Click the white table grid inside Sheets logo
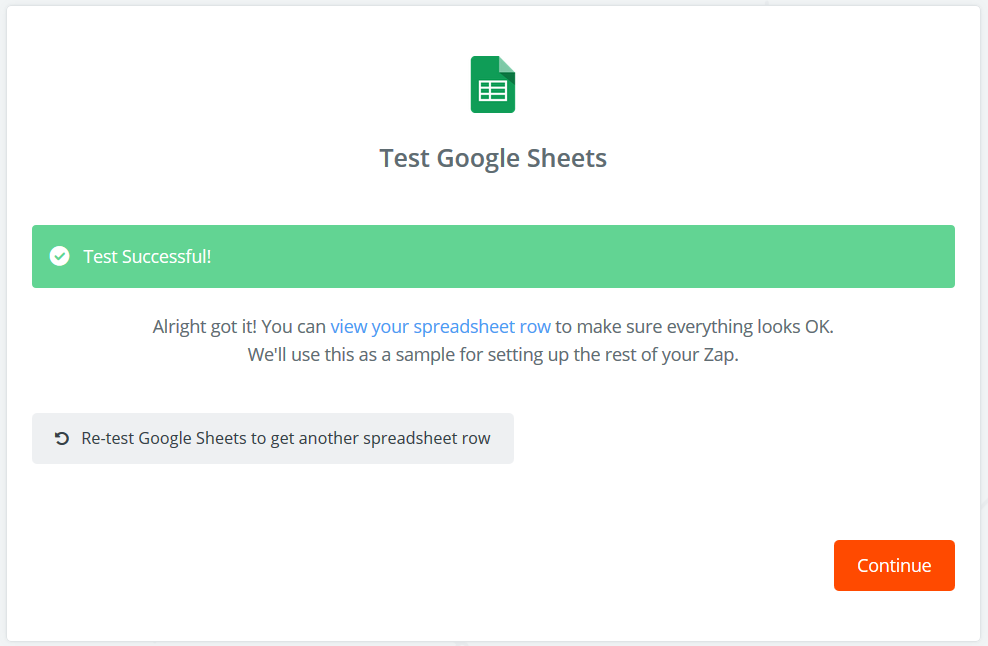The image size is (988, 646). click(x=493, y=91)
